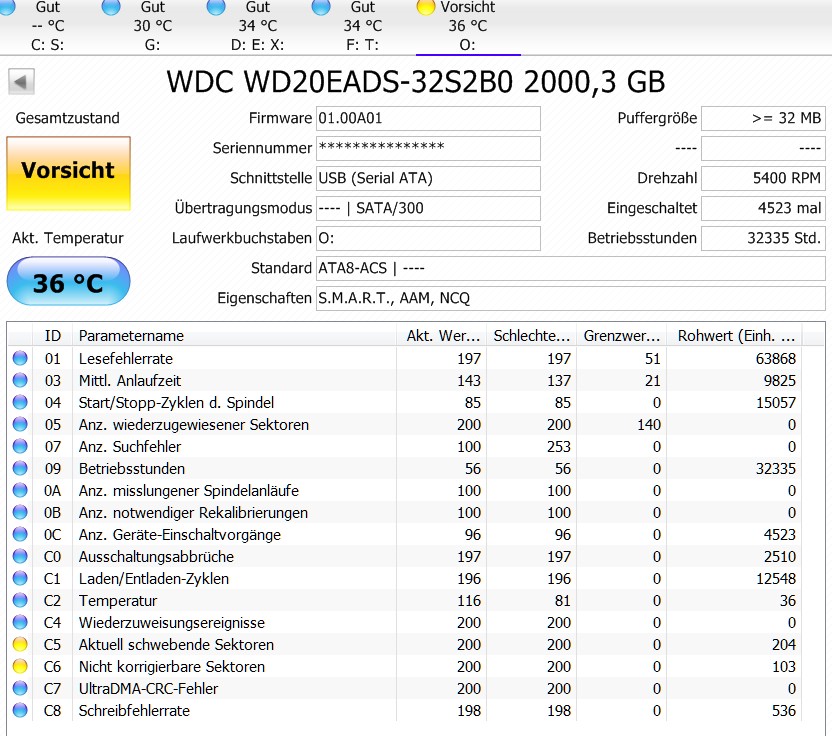Click the status icon for ID 09 Betriebsstunden

(20, 468)
